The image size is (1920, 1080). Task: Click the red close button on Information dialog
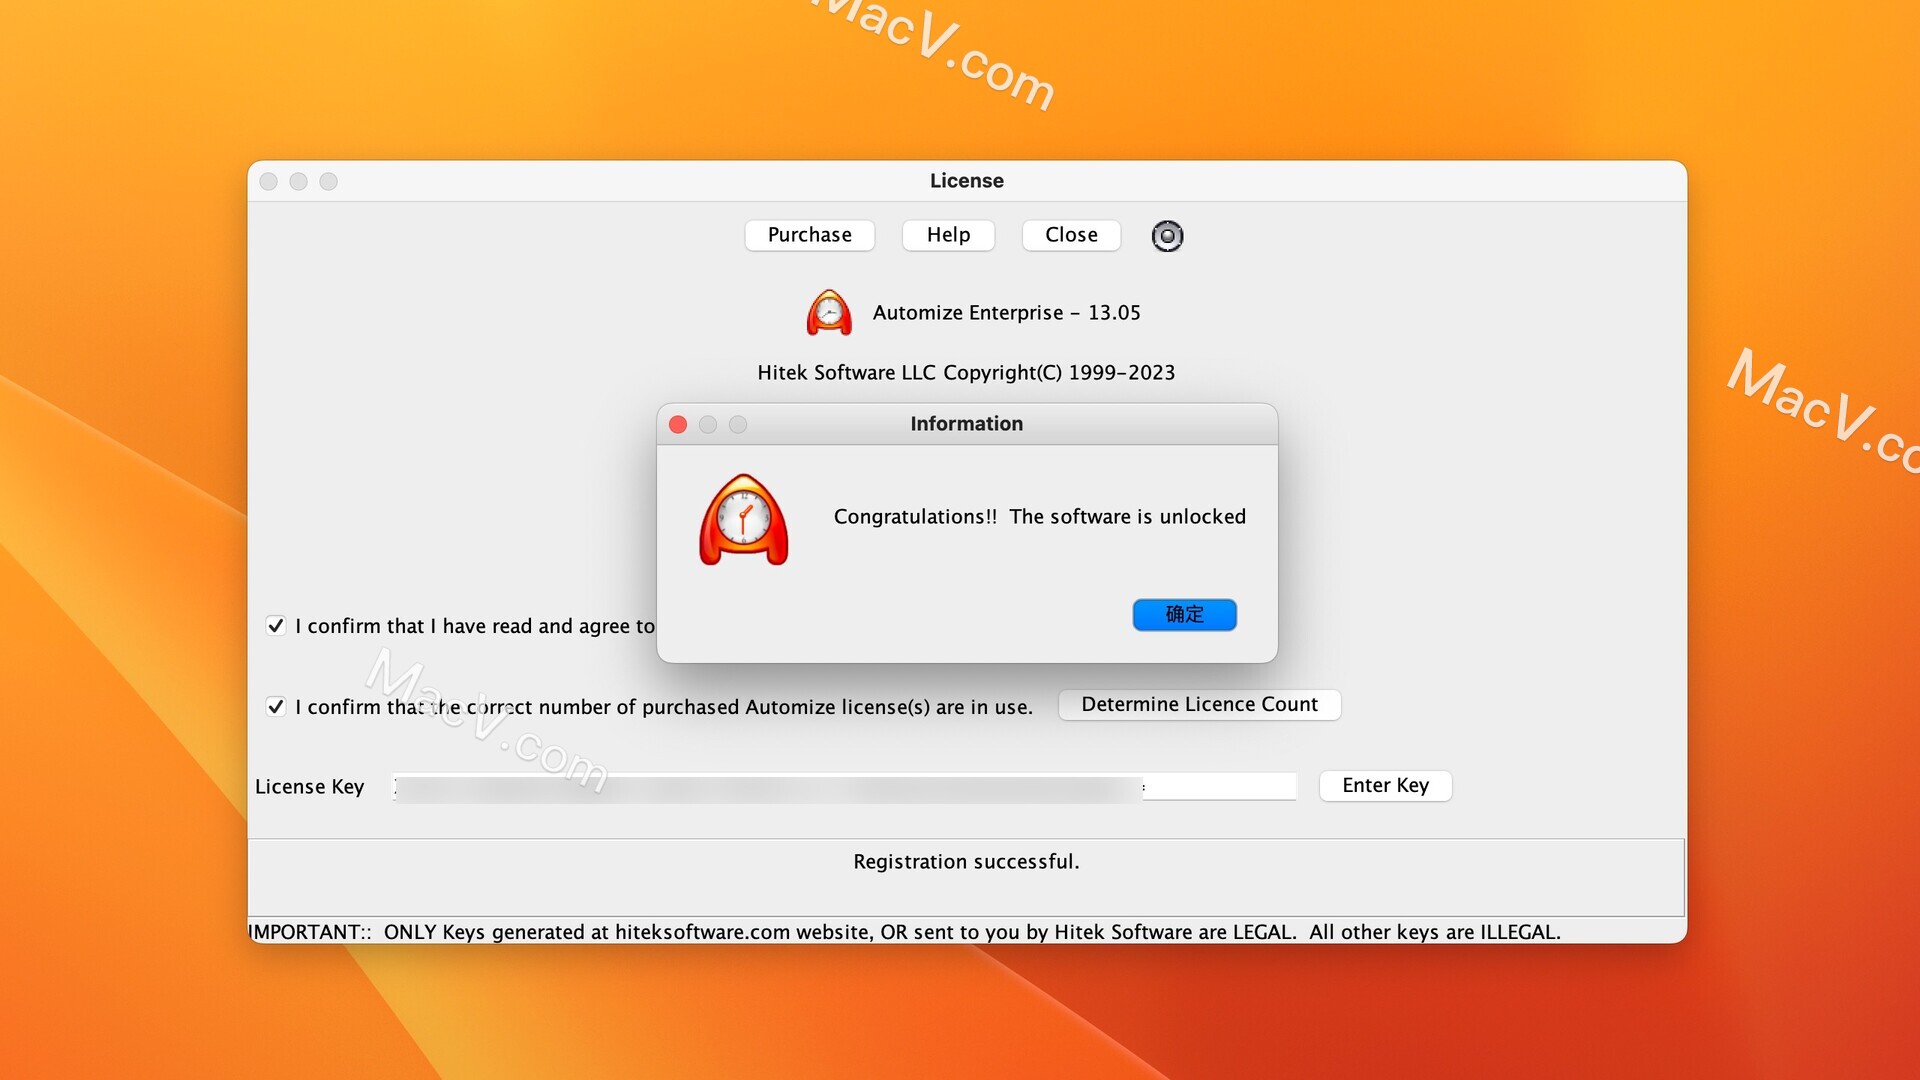[x=680, y=423]
